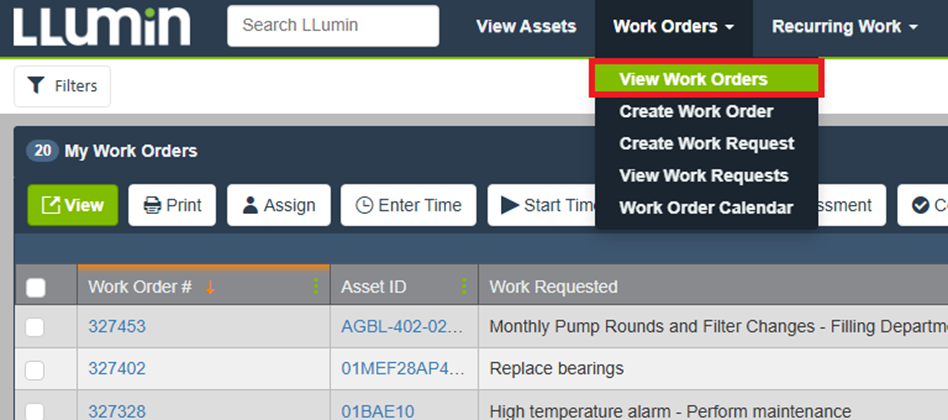
Task: Click the green View button
Action: click(73, 205)
